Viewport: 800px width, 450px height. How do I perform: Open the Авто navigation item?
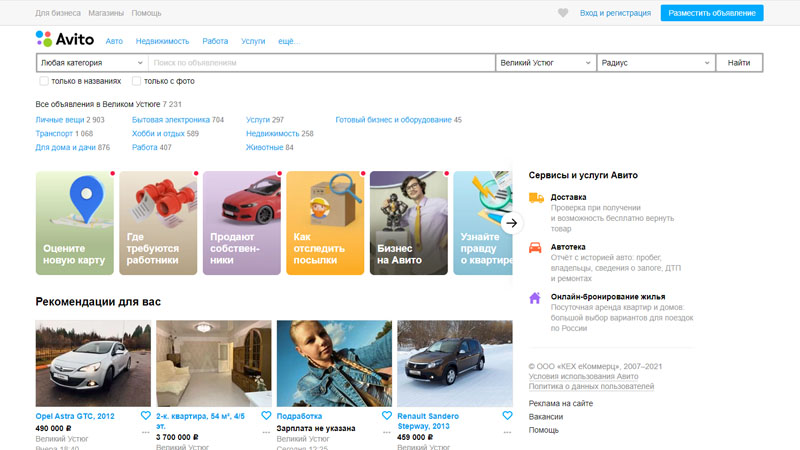pyautogui.click(x=114, y=41)
